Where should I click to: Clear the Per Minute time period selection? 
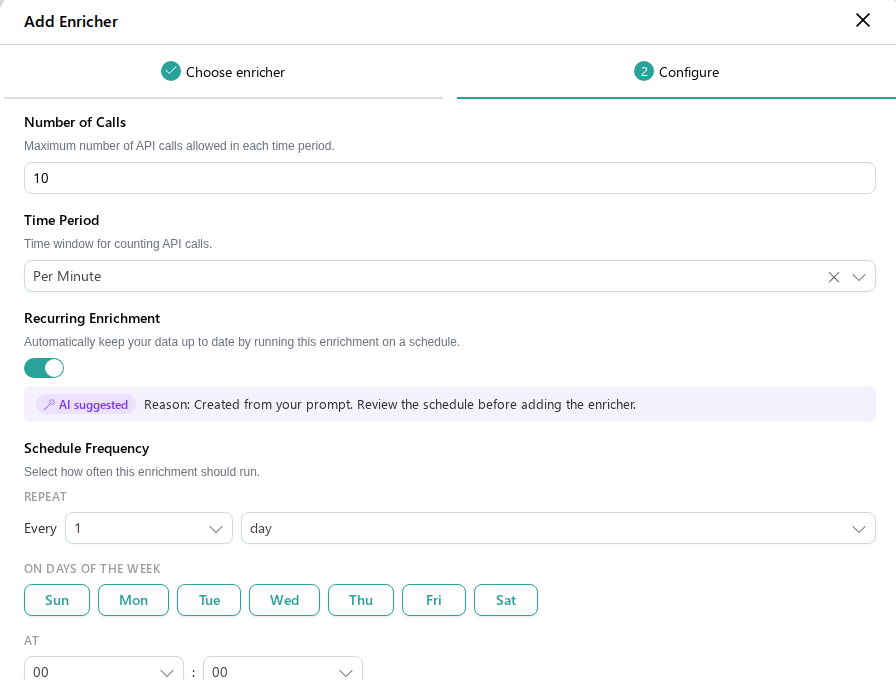click(x=834, y=277)
